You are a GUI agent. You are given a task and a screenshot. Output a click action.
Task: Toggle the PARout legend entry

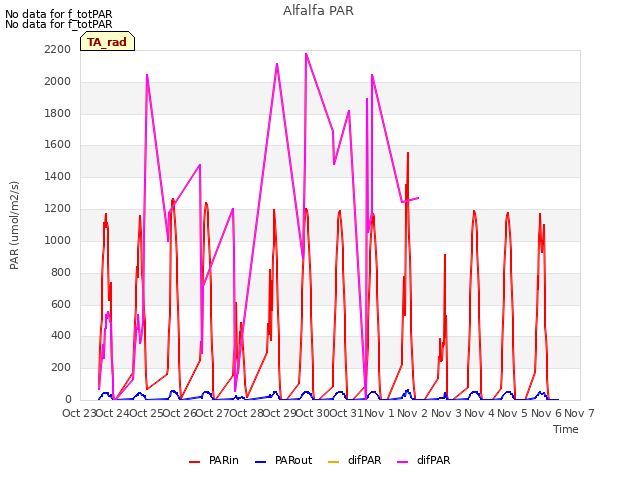pyautogui.click(x=284, y=460)
